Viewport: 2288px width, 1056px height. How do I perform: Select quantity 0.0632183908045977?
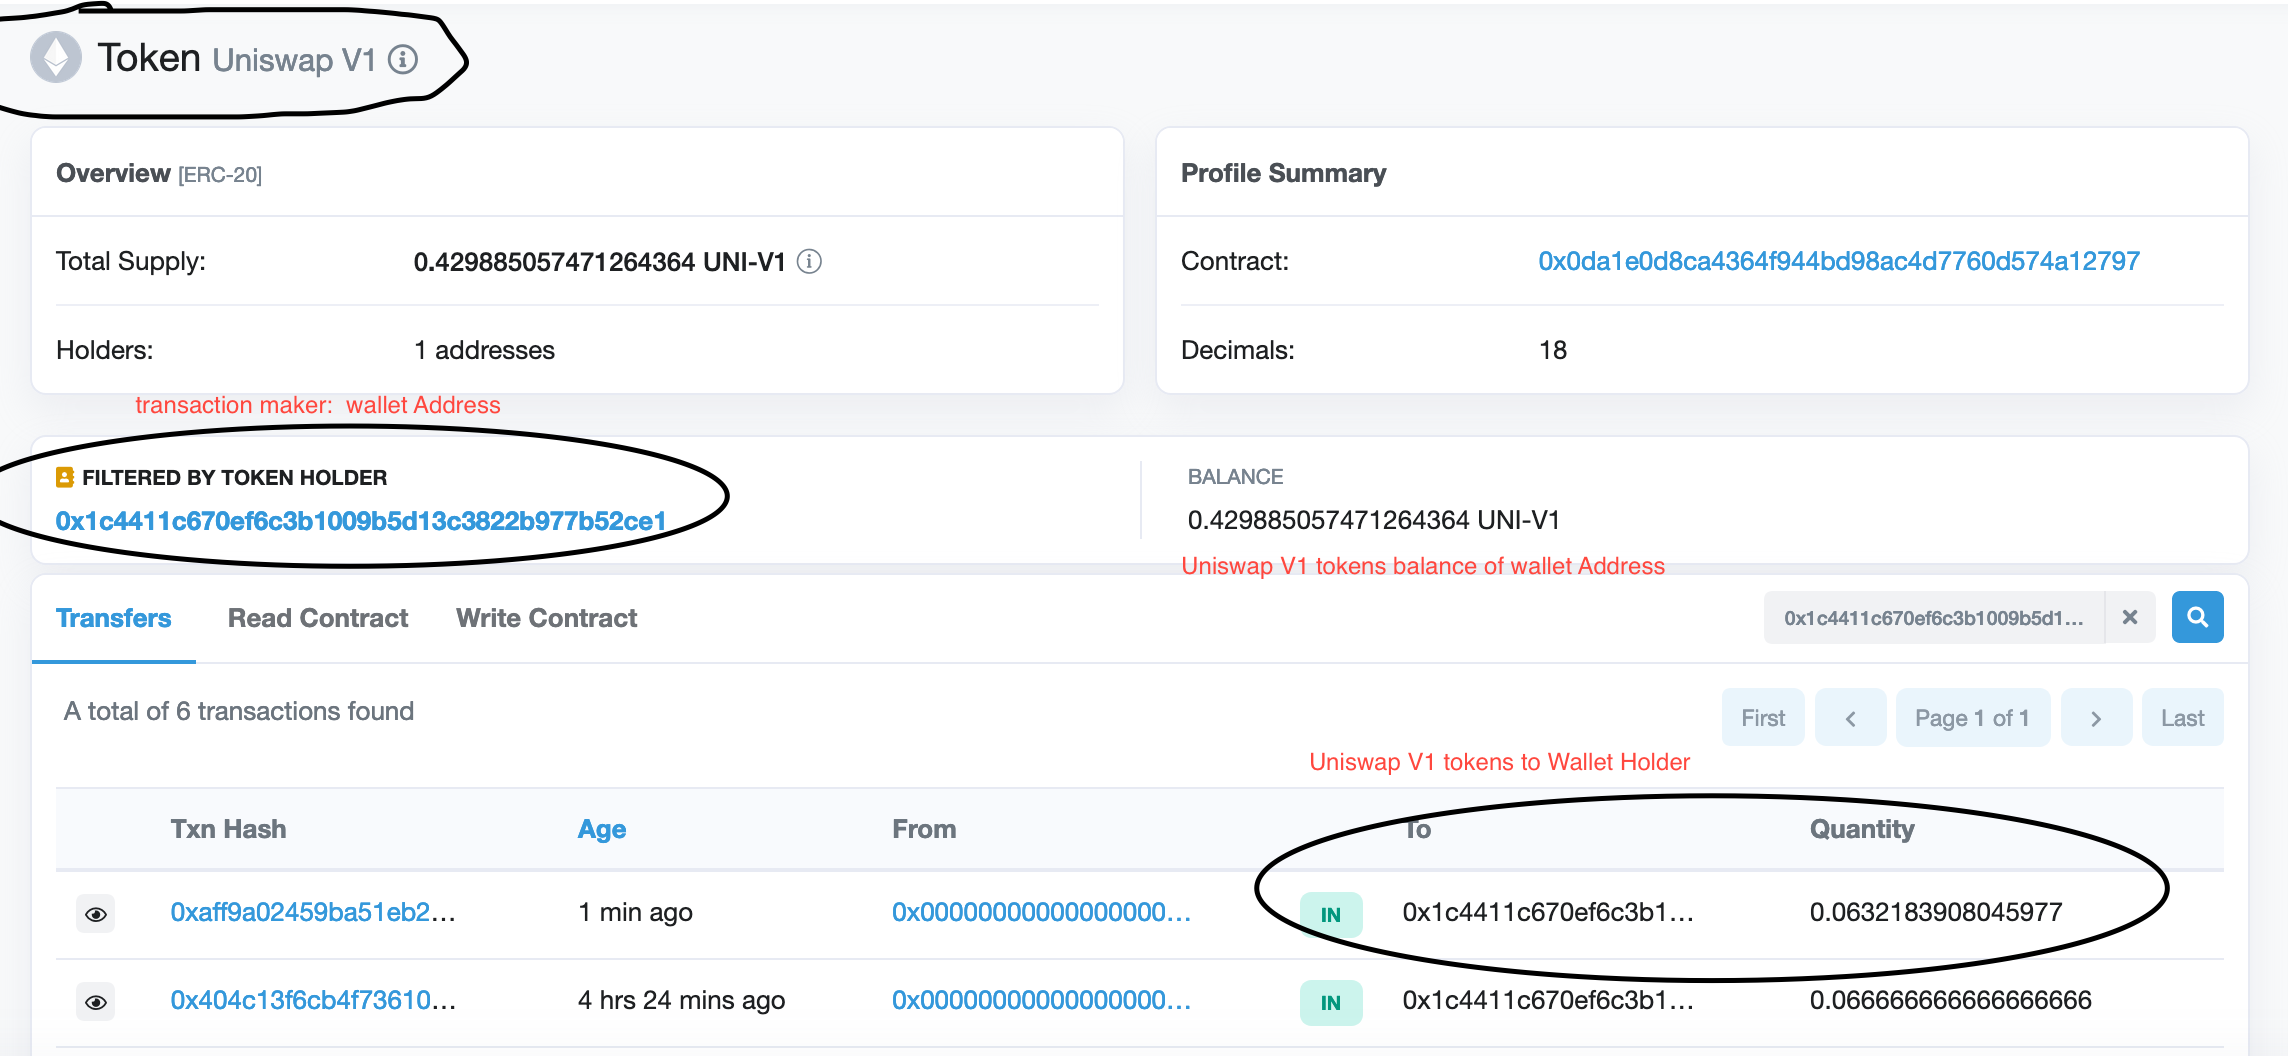click(1936, 912)
